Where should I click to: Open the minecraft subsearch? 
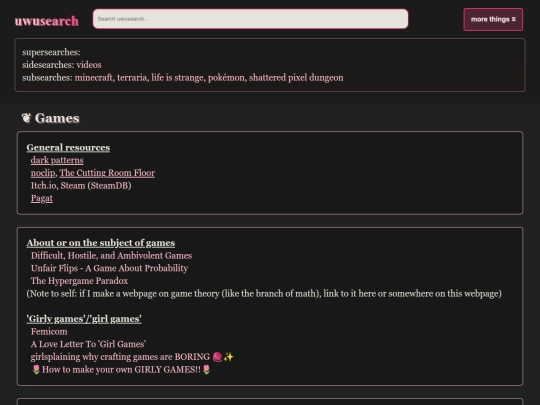pos(94,77)
